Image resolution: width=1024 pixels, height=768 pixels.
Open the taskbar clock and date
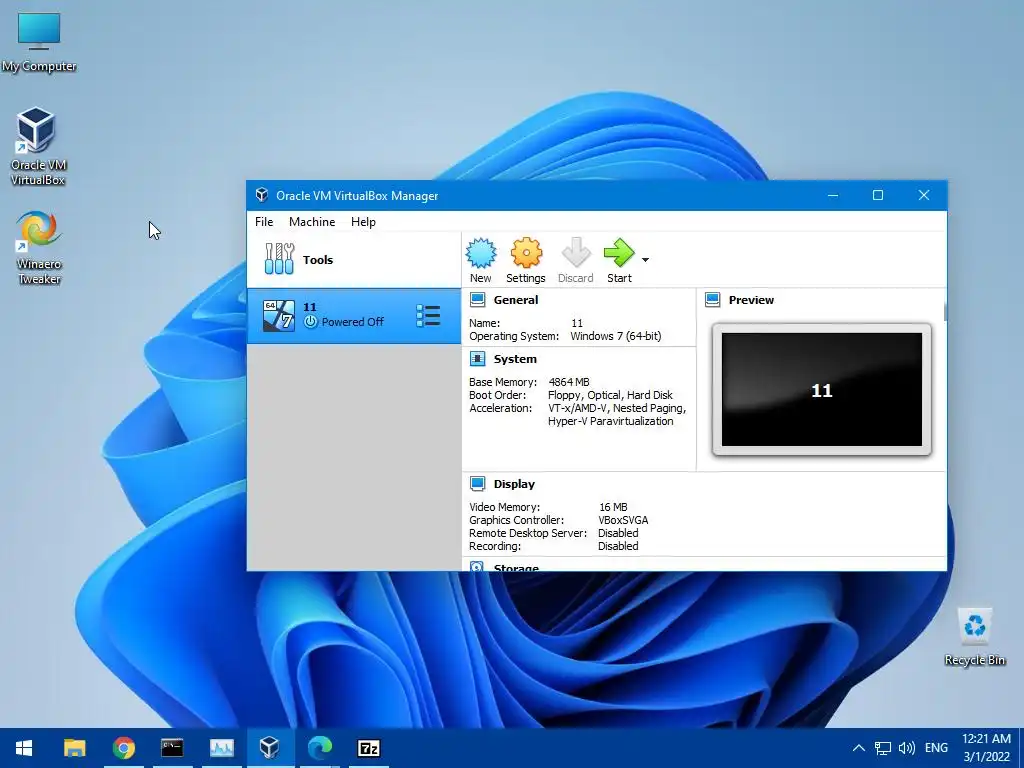(986, 748)
